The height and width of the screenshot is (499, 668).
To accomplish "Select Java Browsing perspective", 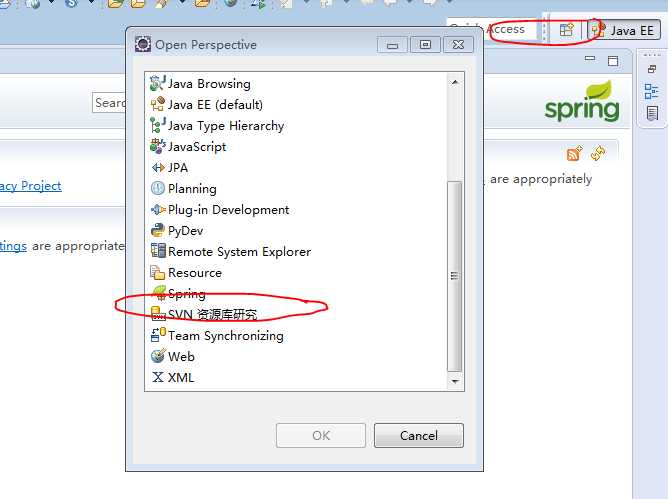I will tap(200, 84).
